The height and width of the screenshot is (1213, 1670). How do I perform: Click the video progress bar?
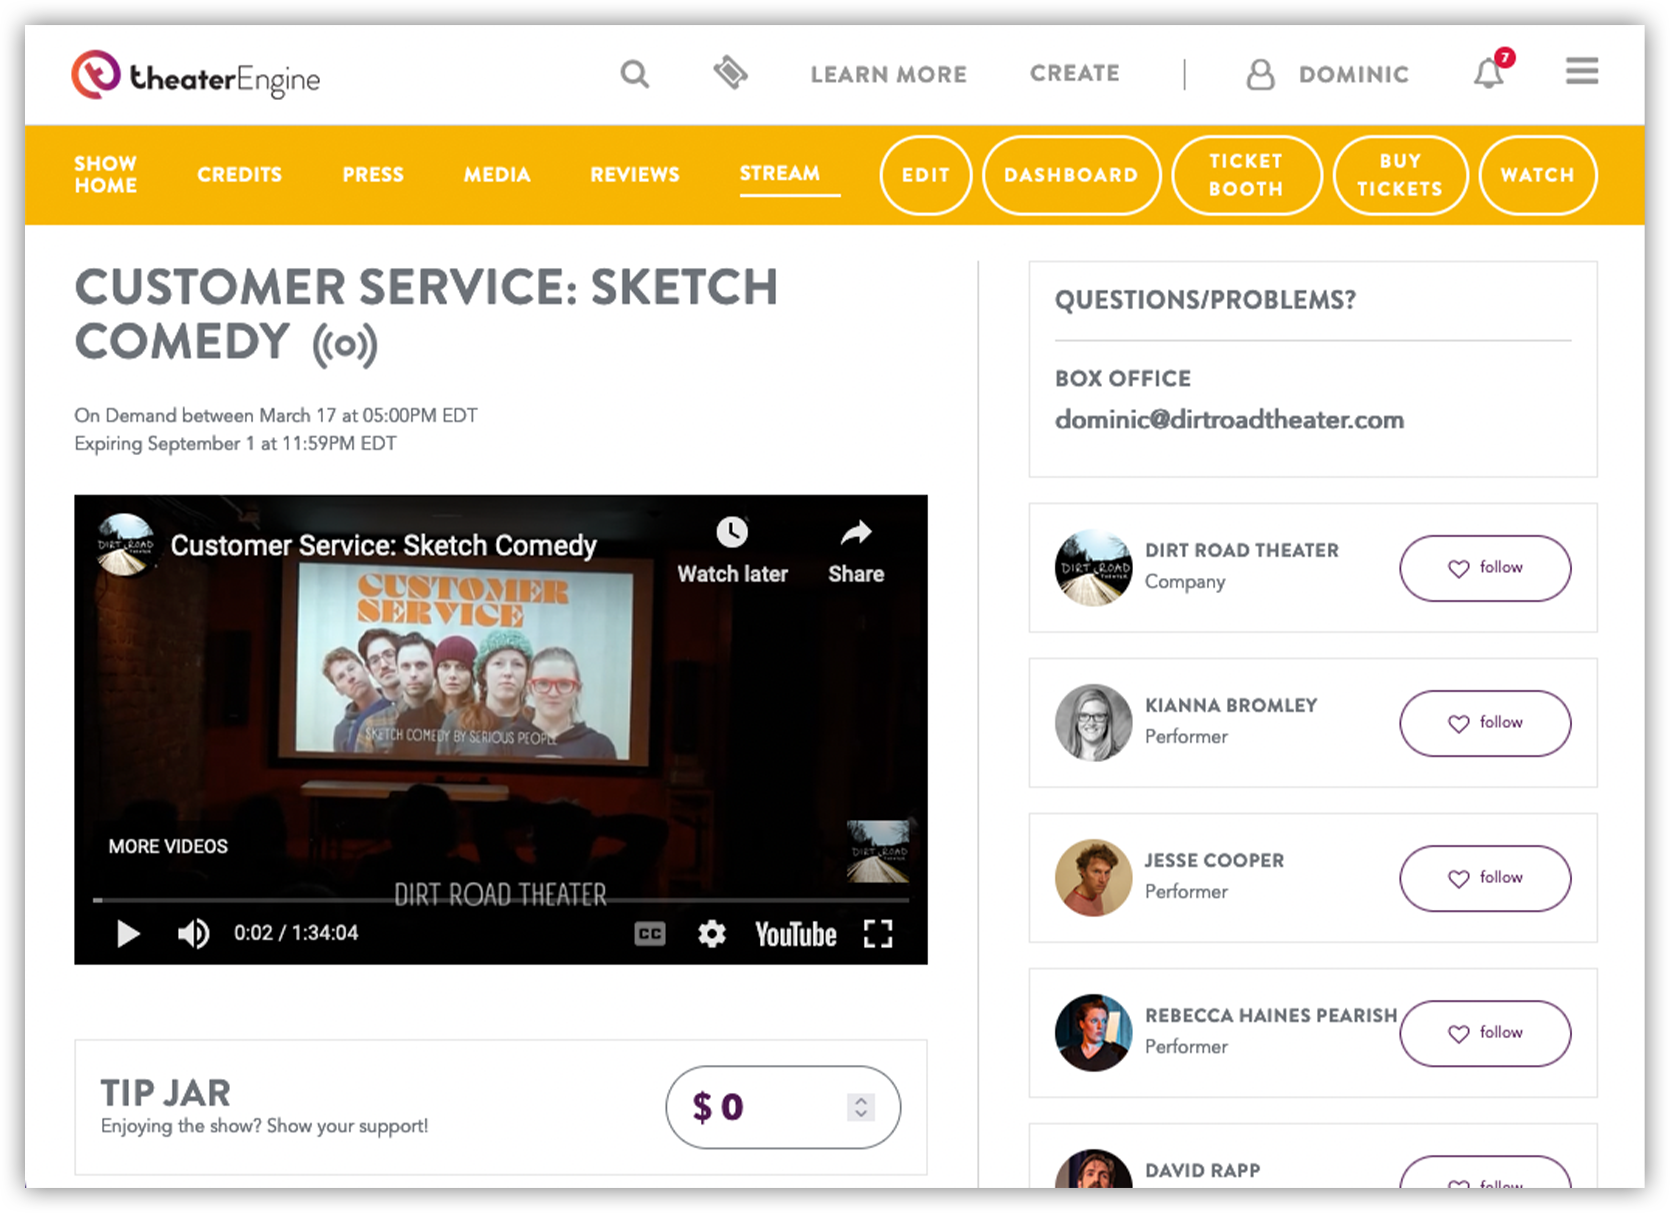[x=500, y=900]
